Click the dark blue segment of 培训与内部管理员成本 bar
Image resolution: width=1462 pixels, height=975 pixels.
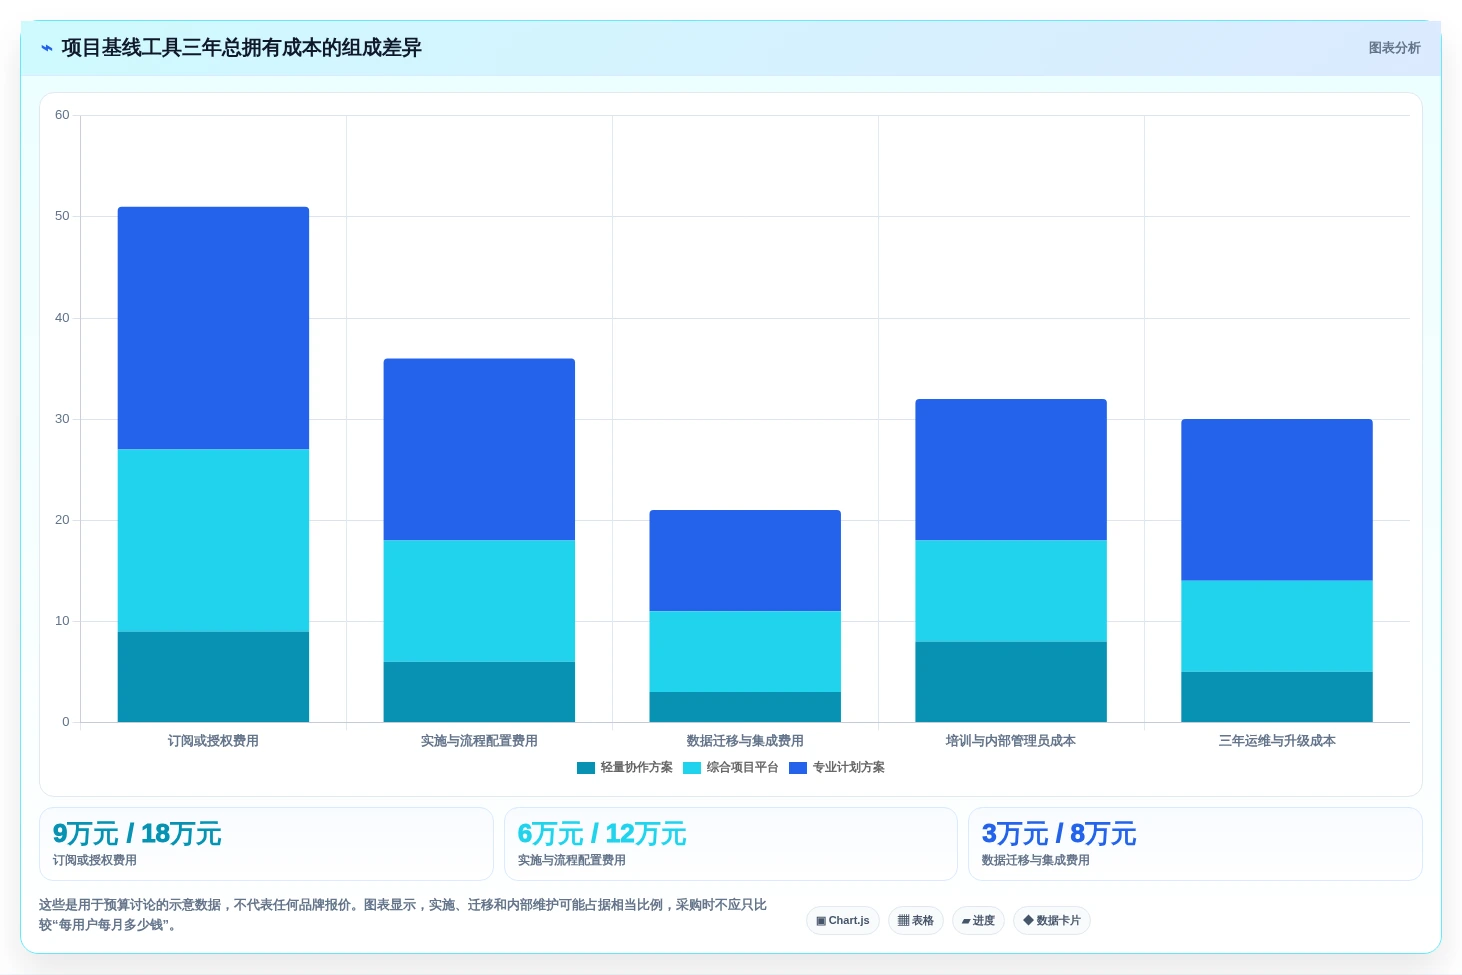click(x=1011, y=469)
